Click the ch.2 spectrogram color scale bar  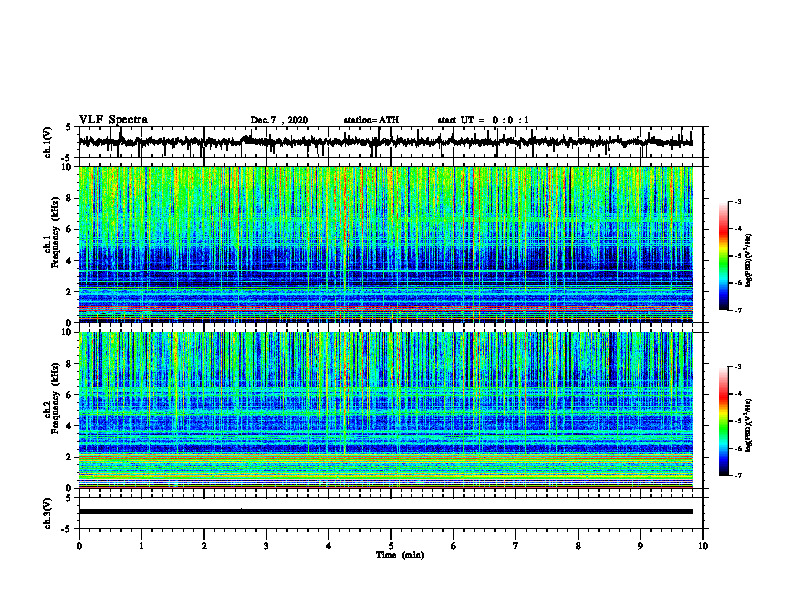723,421
